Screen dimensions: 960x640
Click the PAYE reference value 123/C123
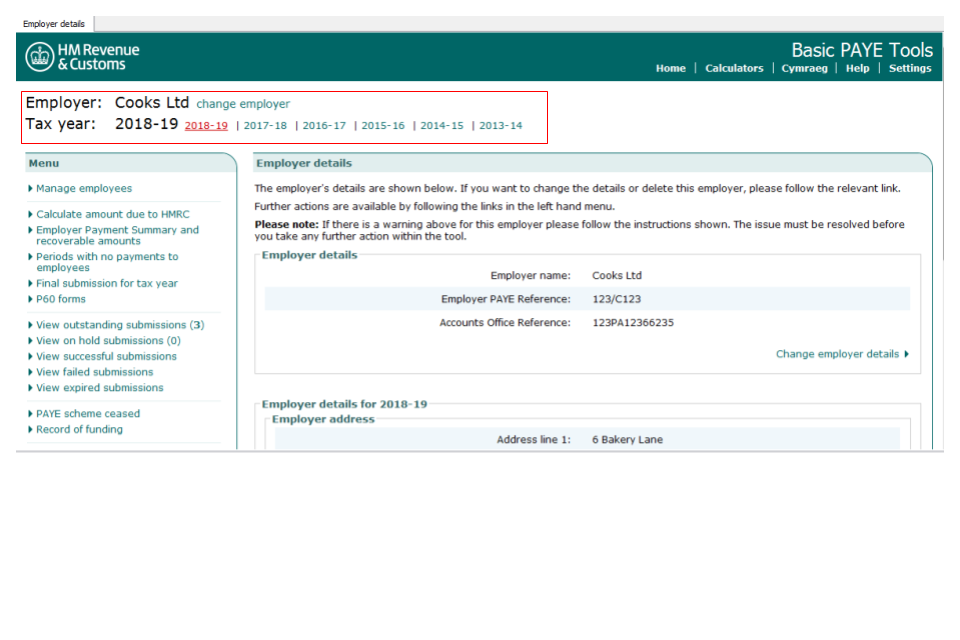point(617,299)
